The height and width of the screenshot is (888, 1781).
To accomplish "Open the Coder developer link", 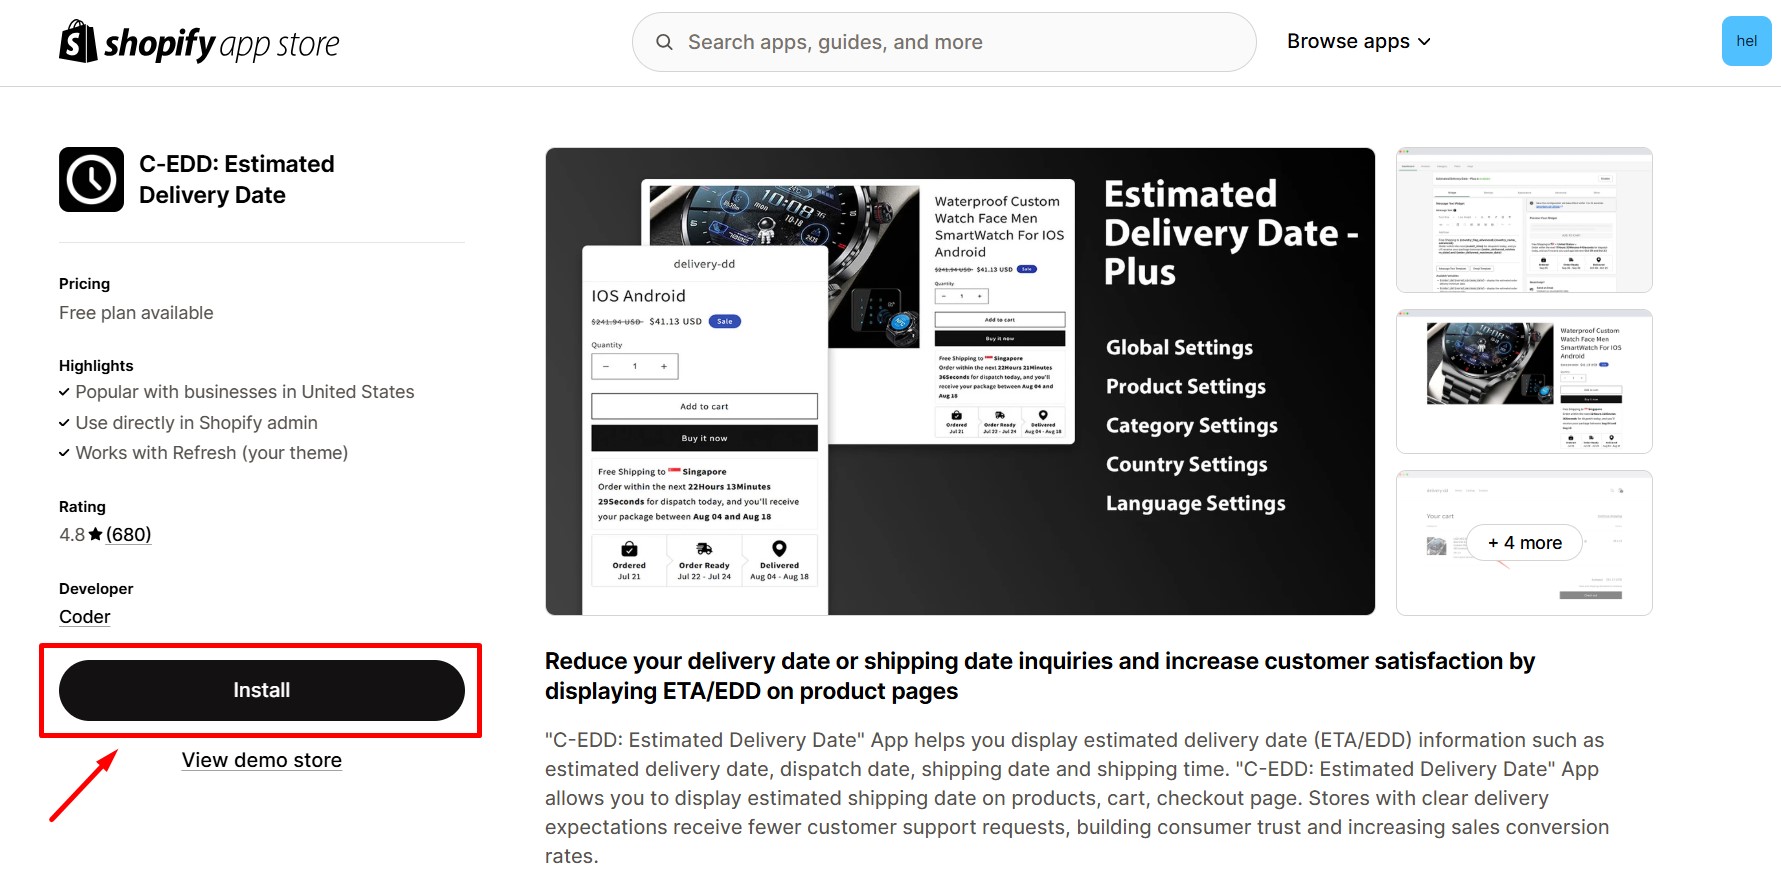I will (85, 617).
